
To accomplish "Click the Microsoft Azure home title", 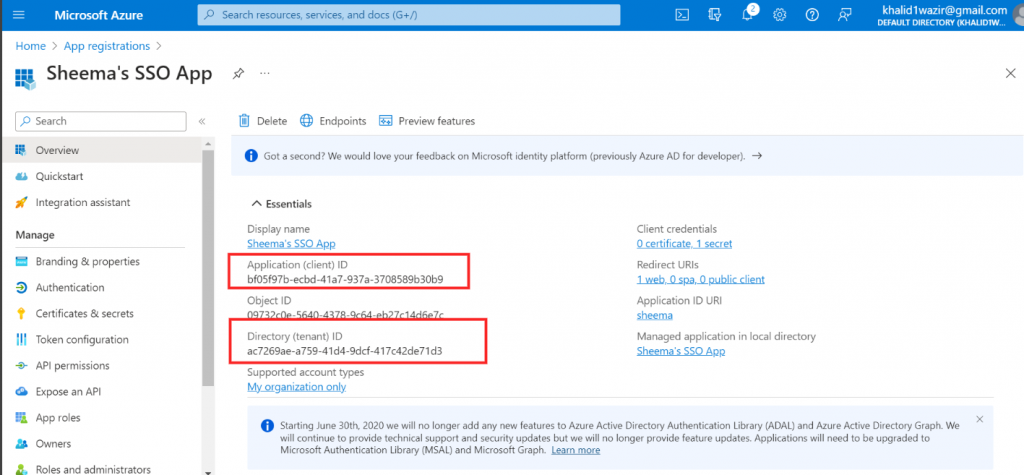I will [x=97, y=14].
